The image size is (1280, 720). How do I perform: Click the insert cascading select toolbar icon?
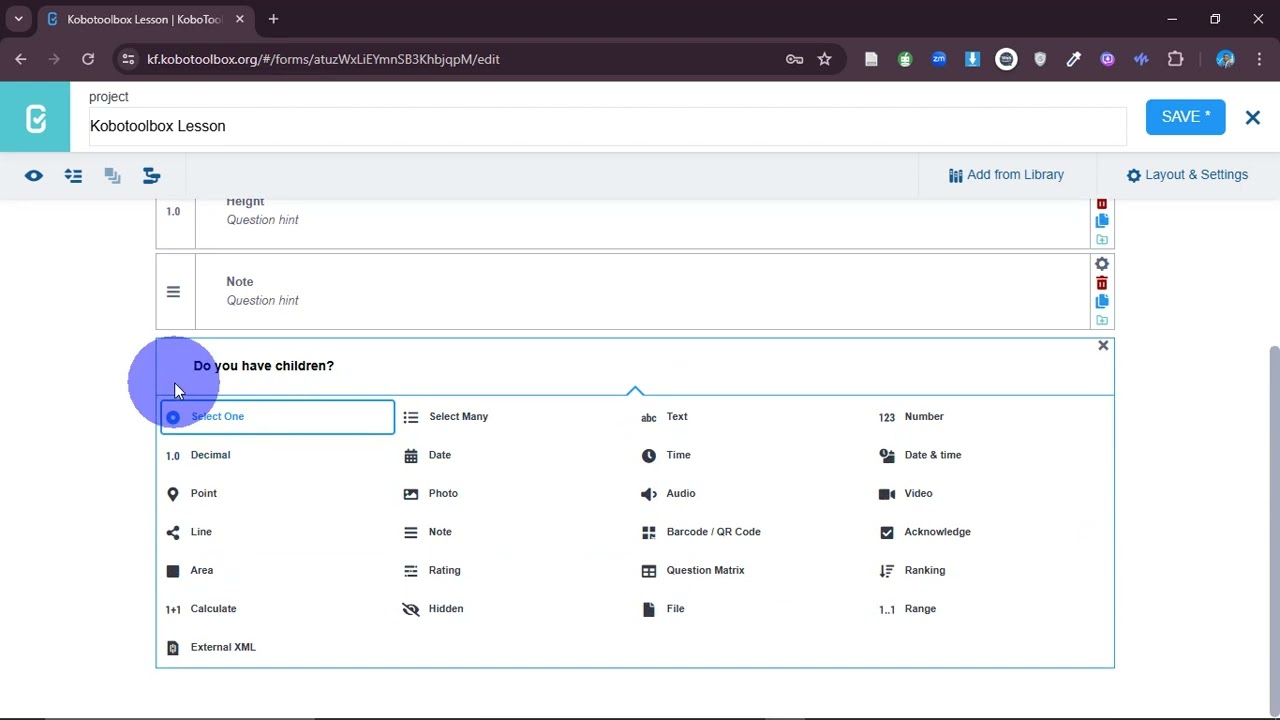coord(152,176)
